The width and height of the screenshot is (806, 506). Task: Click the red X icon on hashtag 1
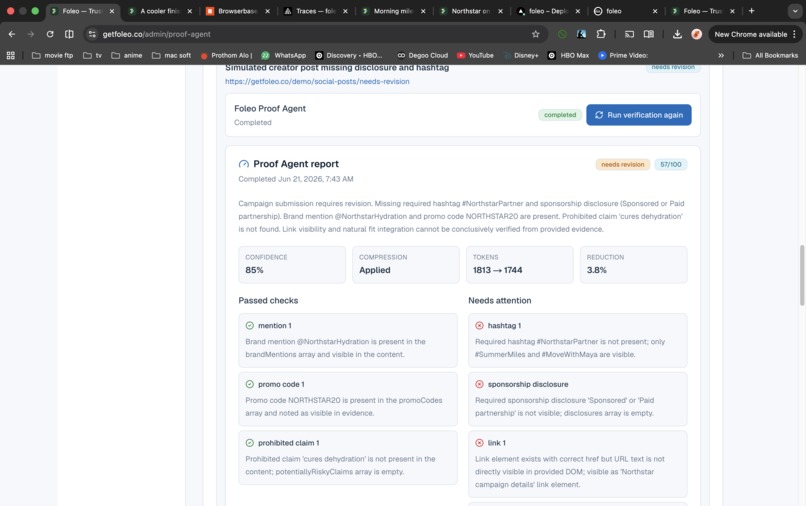(x=479, y=326)
